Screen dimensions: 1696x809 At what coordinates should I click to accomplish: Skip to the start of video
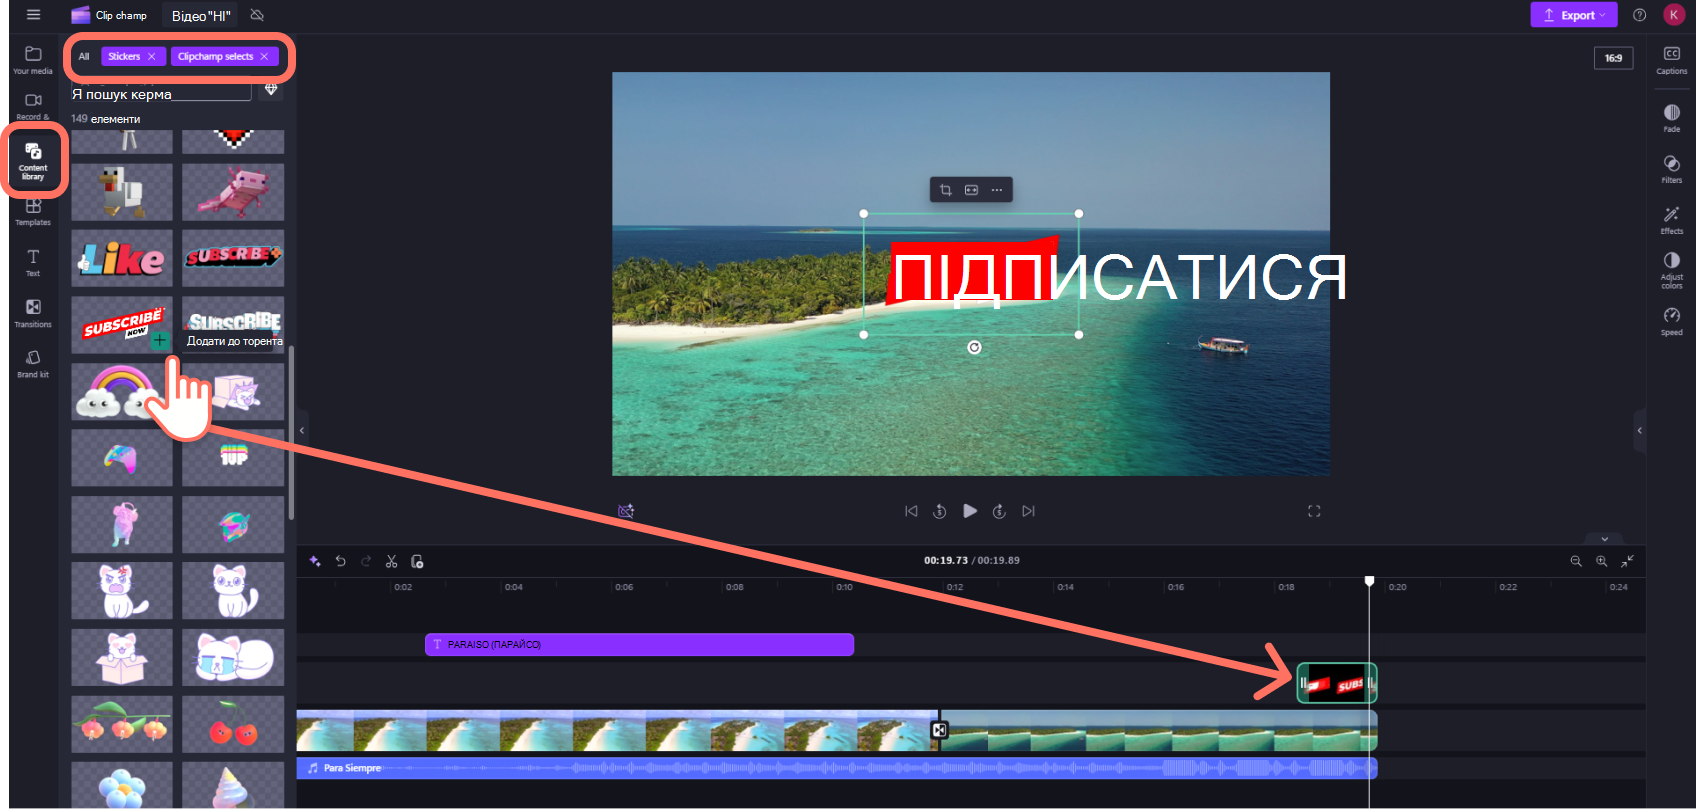pyautogui.click(x=911, y=511)
